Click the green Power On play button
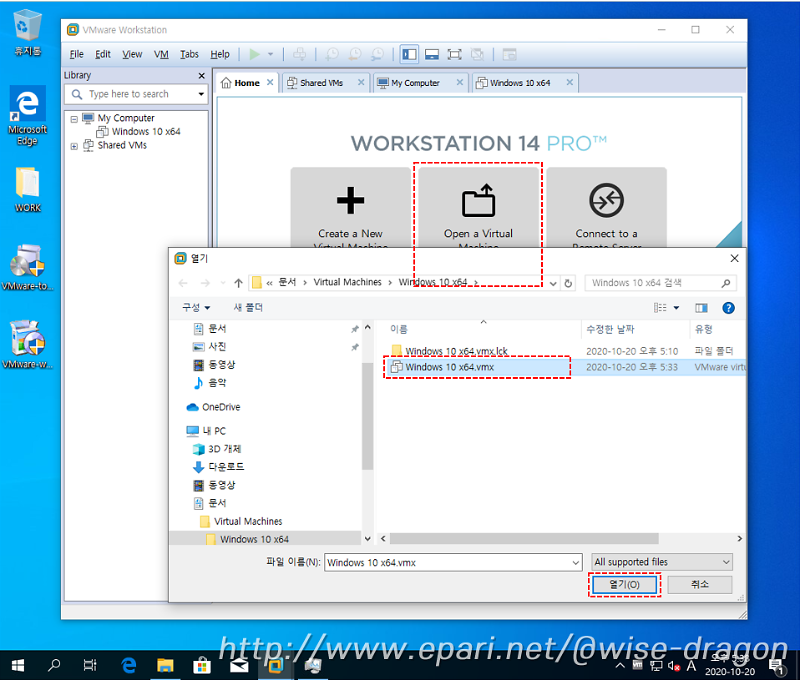This screenshot has width=800, height=680. pyautogui.click(x=255, y=54)
